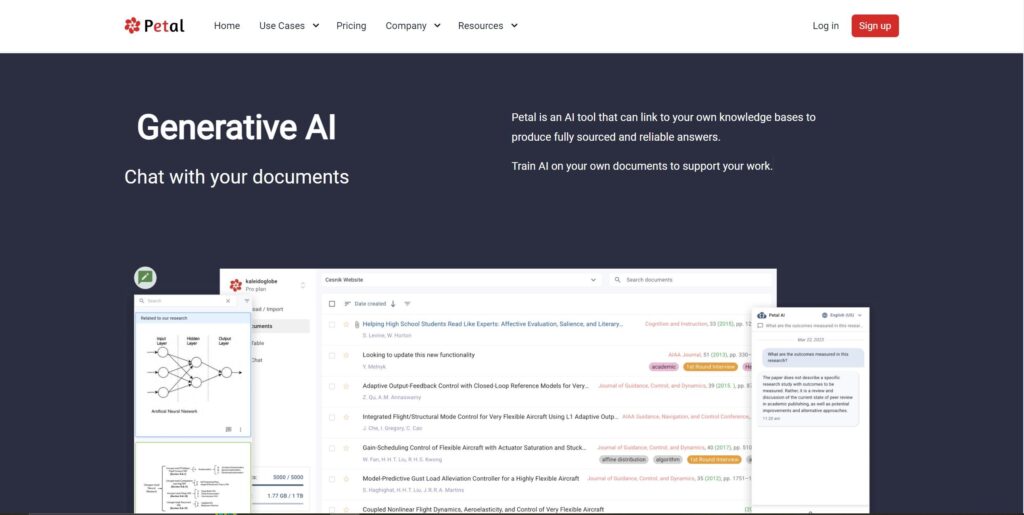1024x515 pixels.
Task: Select checkbox for Adaptive Output-Feedback Control paper
Action: tap(332, 386)
